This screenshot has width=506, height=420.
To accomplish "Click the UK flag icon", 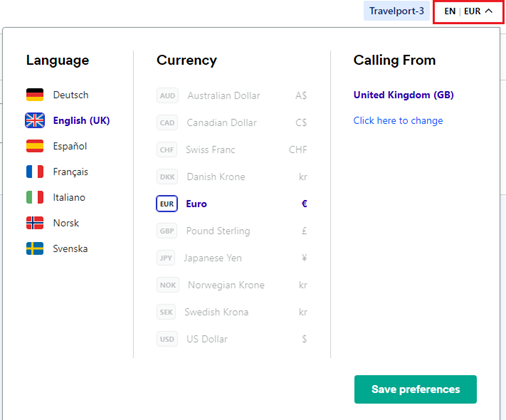I will point(35,120).
